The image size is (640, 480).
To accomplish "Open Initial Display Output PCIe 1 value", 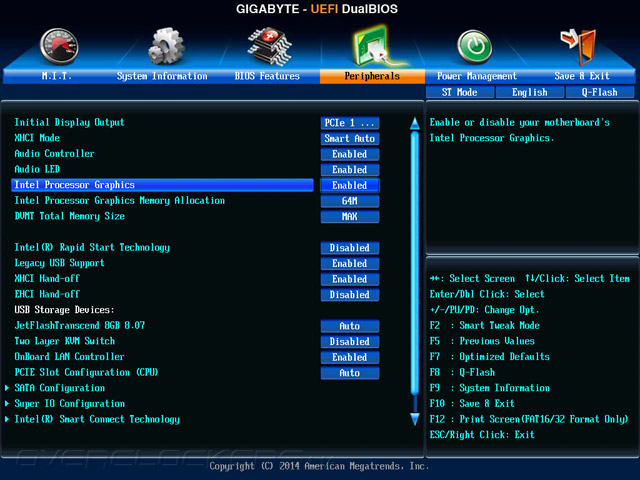I will coord(350,123).
